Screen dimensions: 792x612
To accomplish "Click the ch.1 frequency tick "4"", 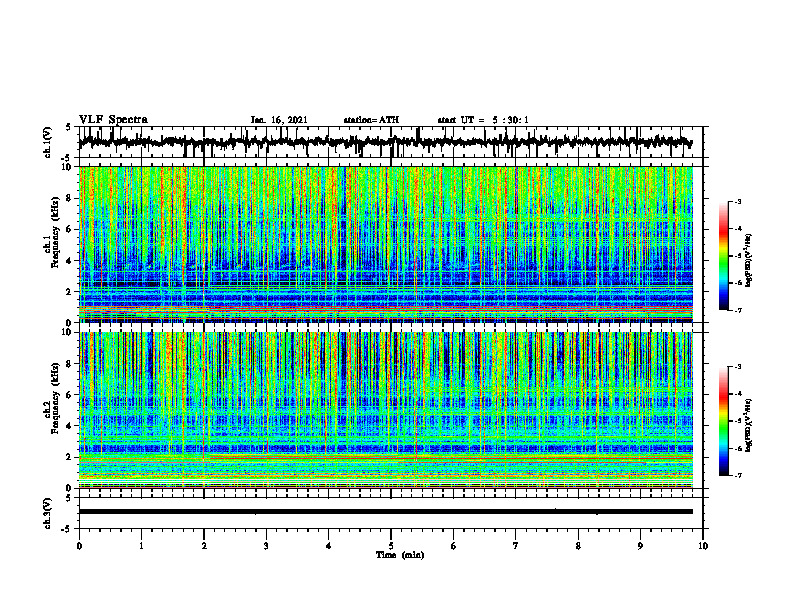I will pos(69,261).
